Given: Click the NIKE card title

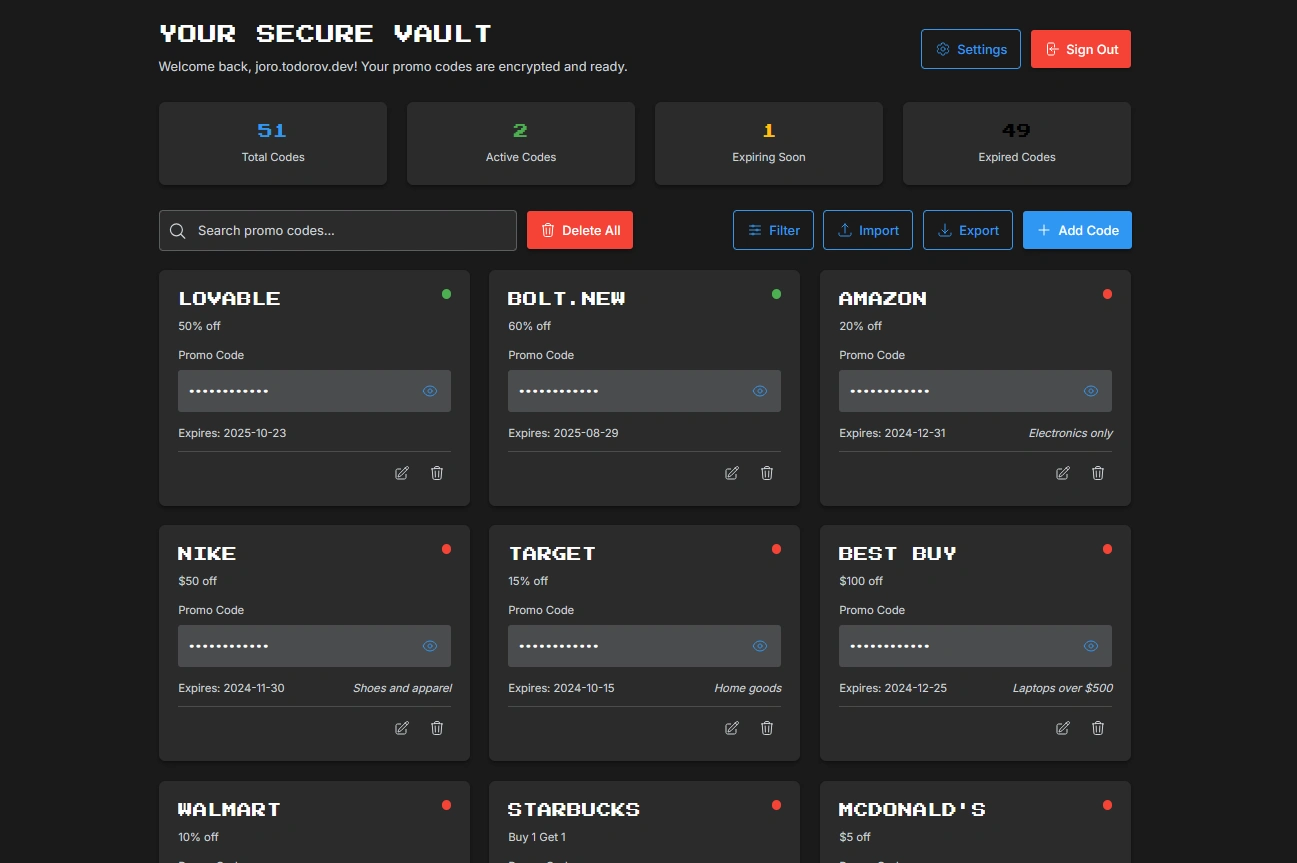Looking at the screenshot, I should [x=207, y=553].
